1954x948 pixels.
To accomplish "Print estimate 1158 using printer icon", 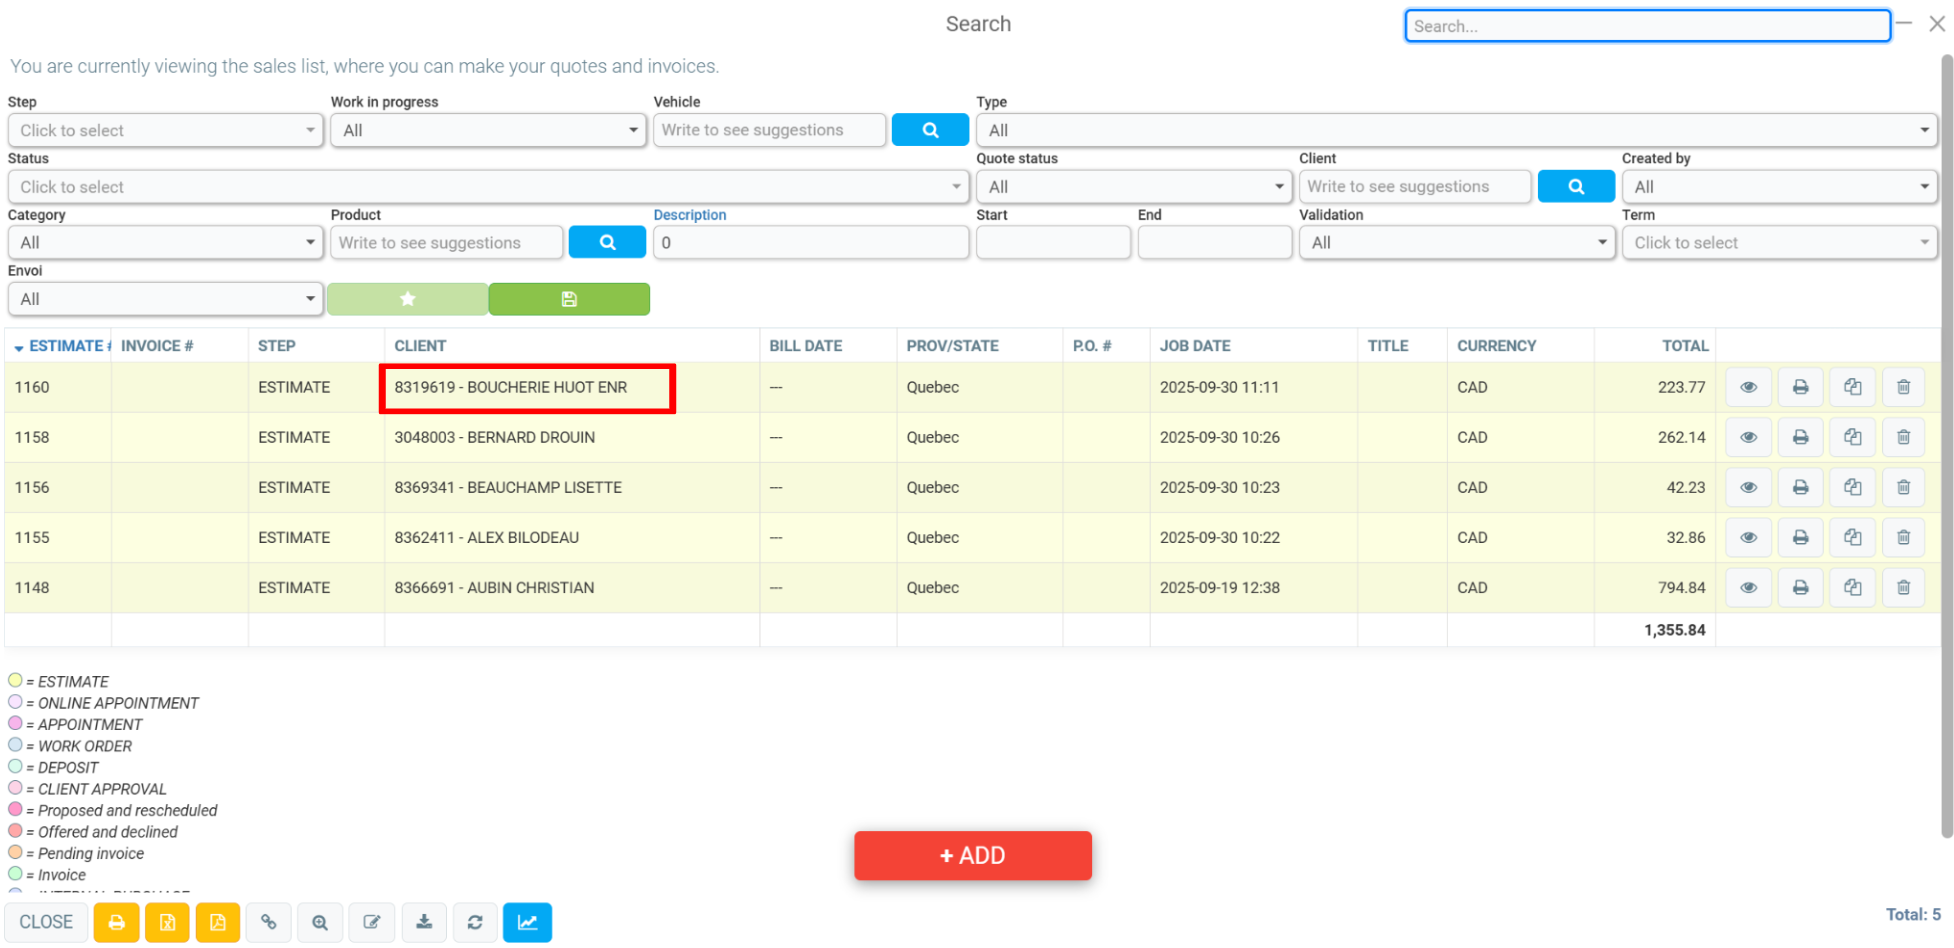I will pyautogui.click(x=1800, y=437).
